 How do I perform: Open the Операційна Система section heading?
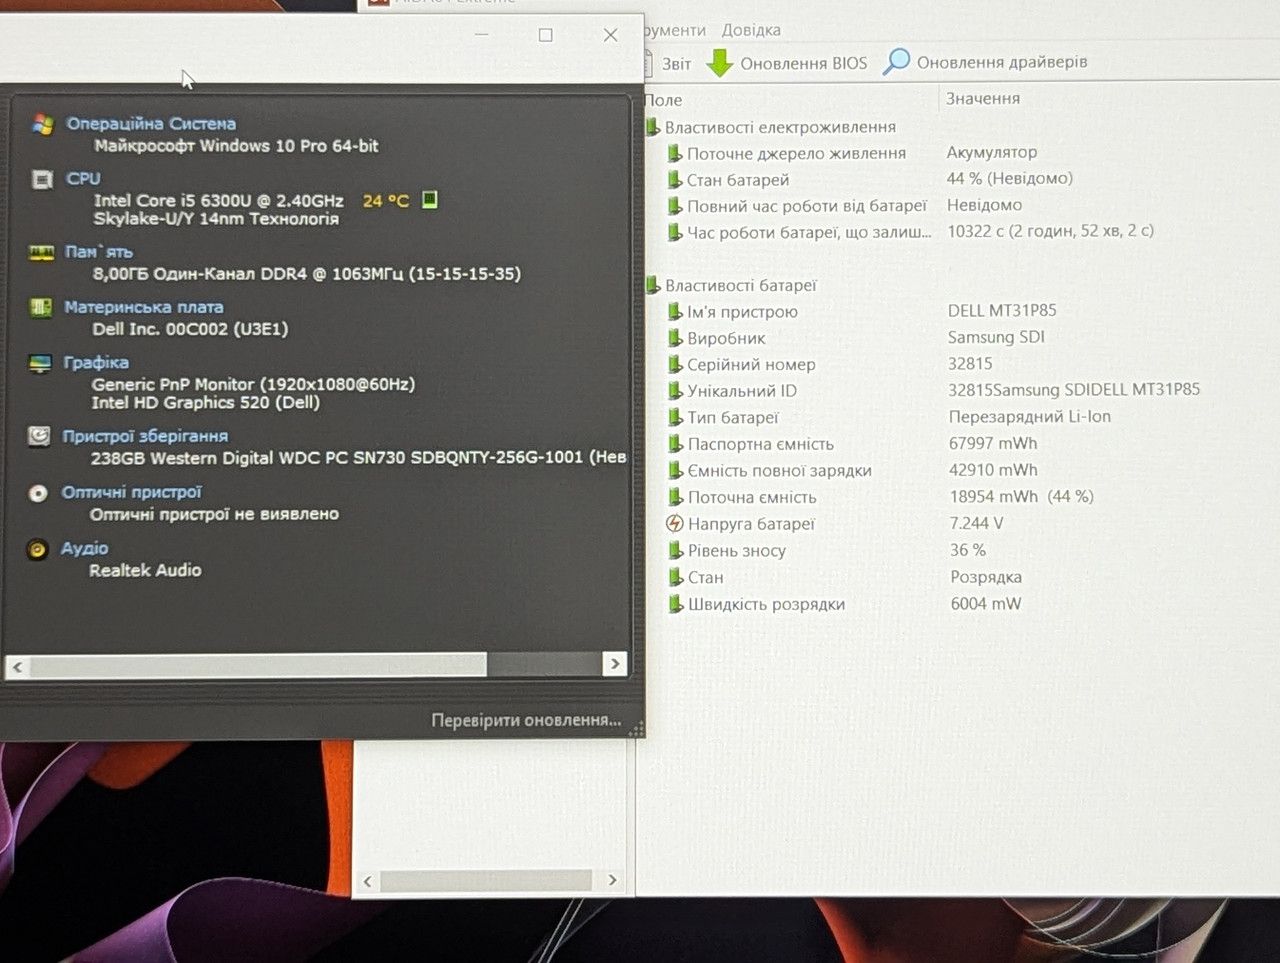(151, 124)
